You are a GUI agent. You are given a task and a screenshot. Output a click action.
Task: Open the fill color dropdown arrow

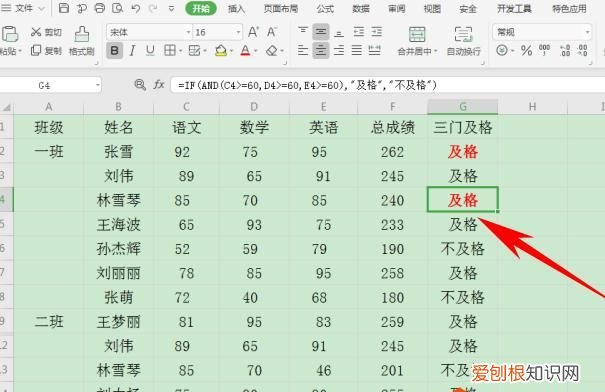click(x=232, y=51)
